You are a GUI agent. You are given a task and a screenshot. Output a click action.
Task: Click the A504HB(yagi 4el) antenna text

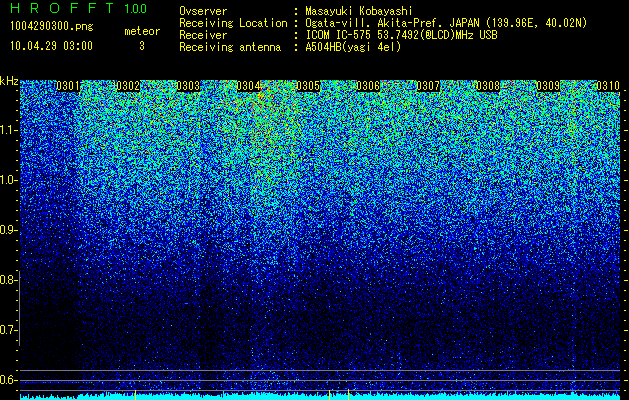(353, 47)
